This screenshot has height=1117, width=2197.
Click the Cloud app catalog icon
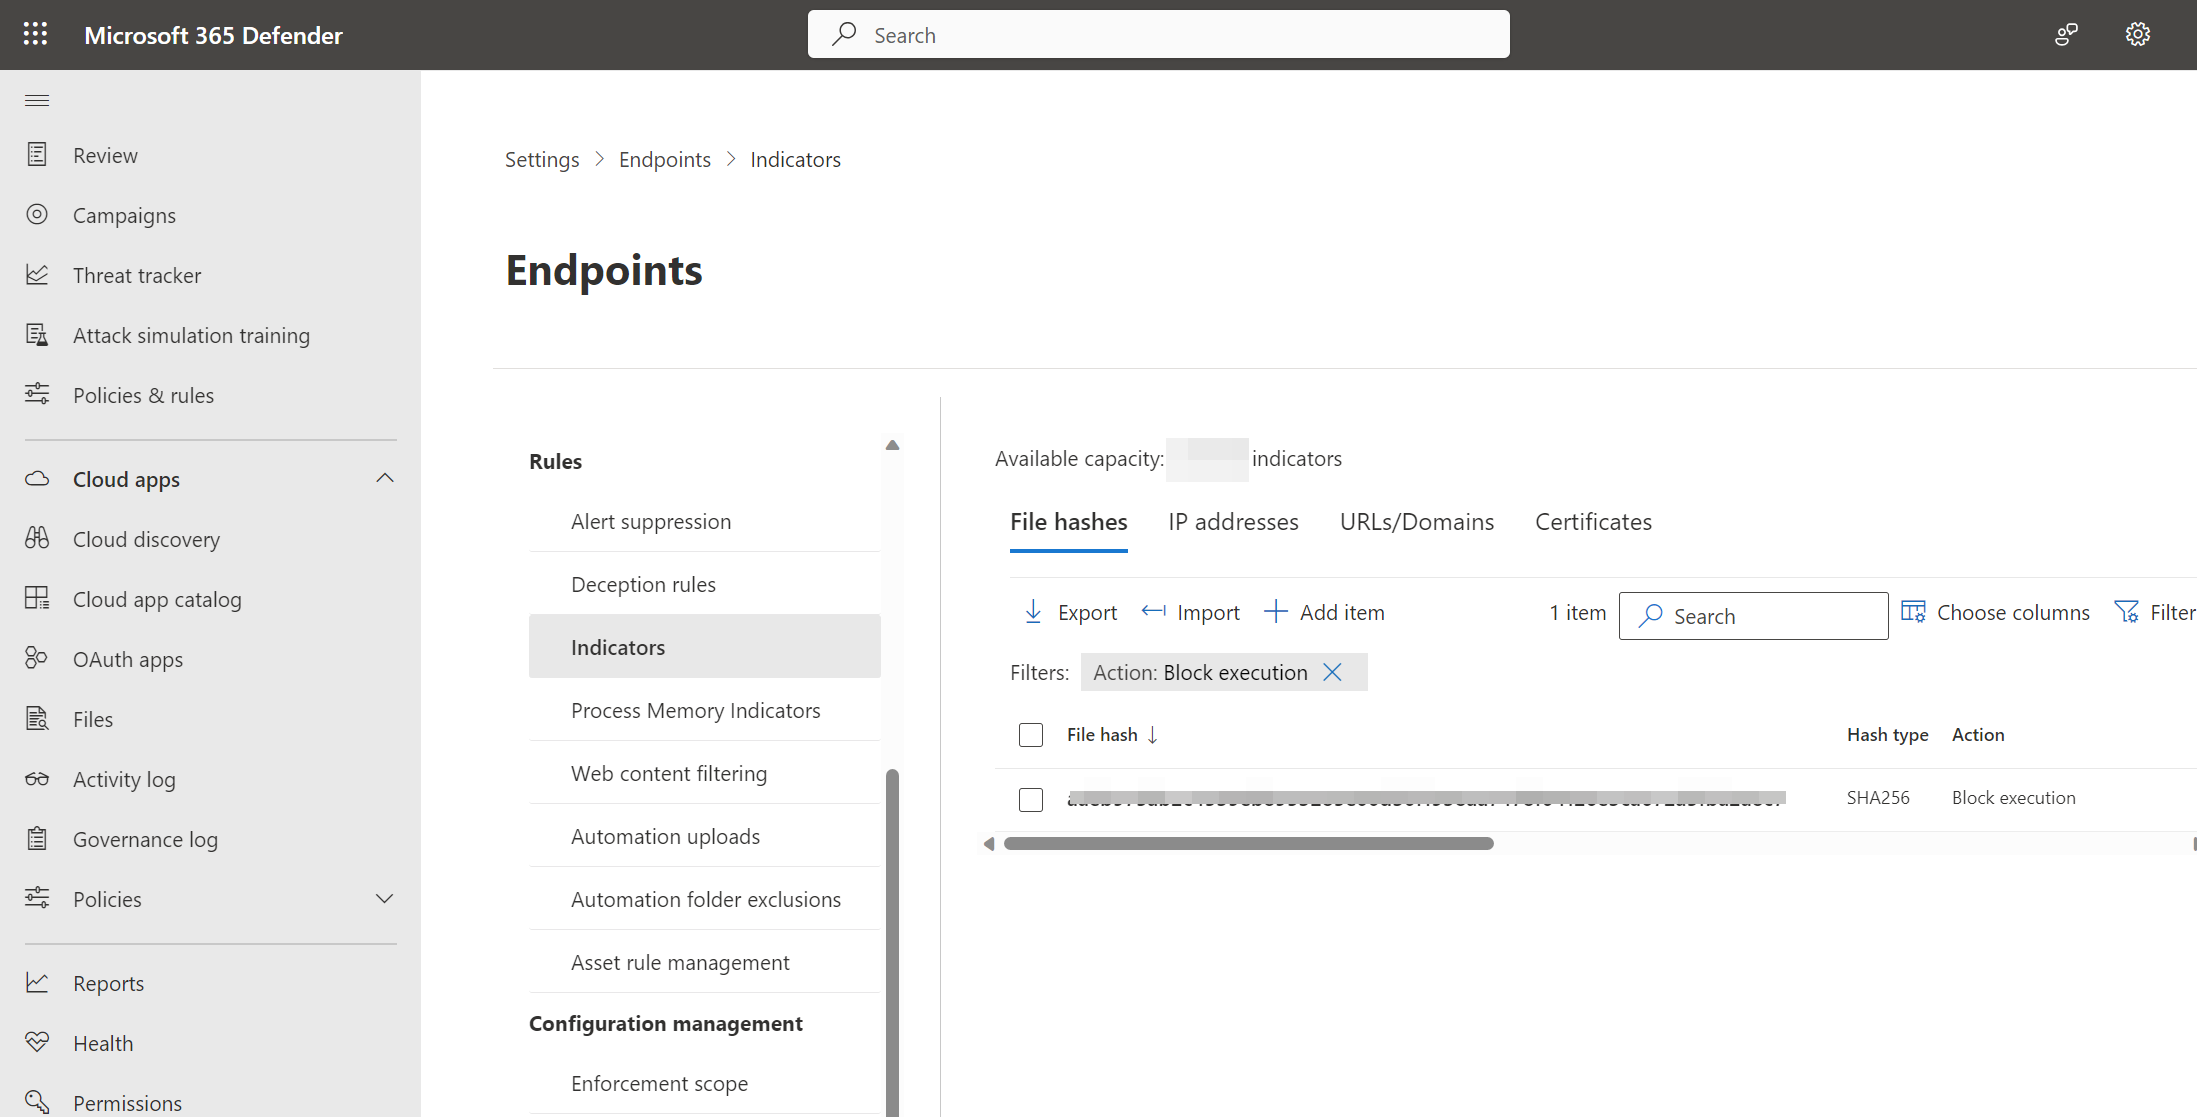point(37,598)
